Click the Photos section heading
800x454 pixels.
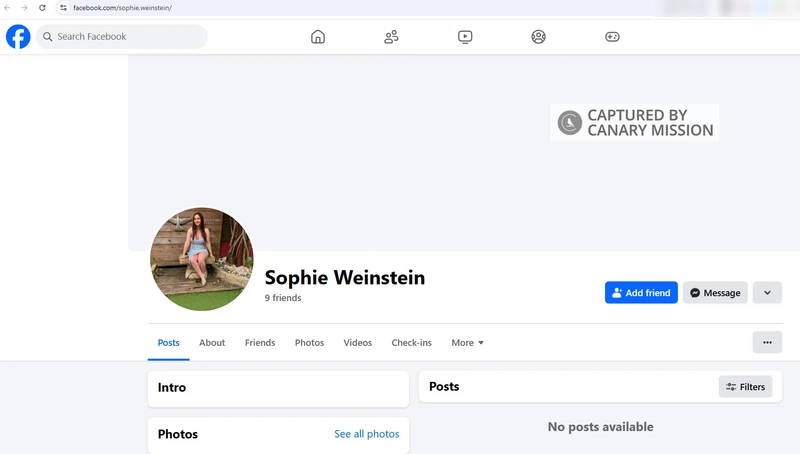coord(178,434)
